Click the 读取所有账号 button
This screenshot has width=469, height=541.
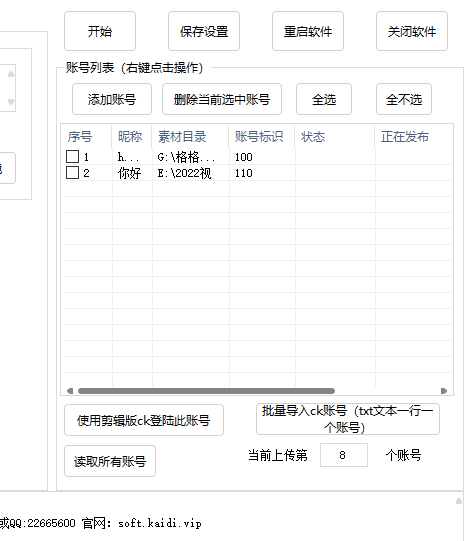coord(110,461)
